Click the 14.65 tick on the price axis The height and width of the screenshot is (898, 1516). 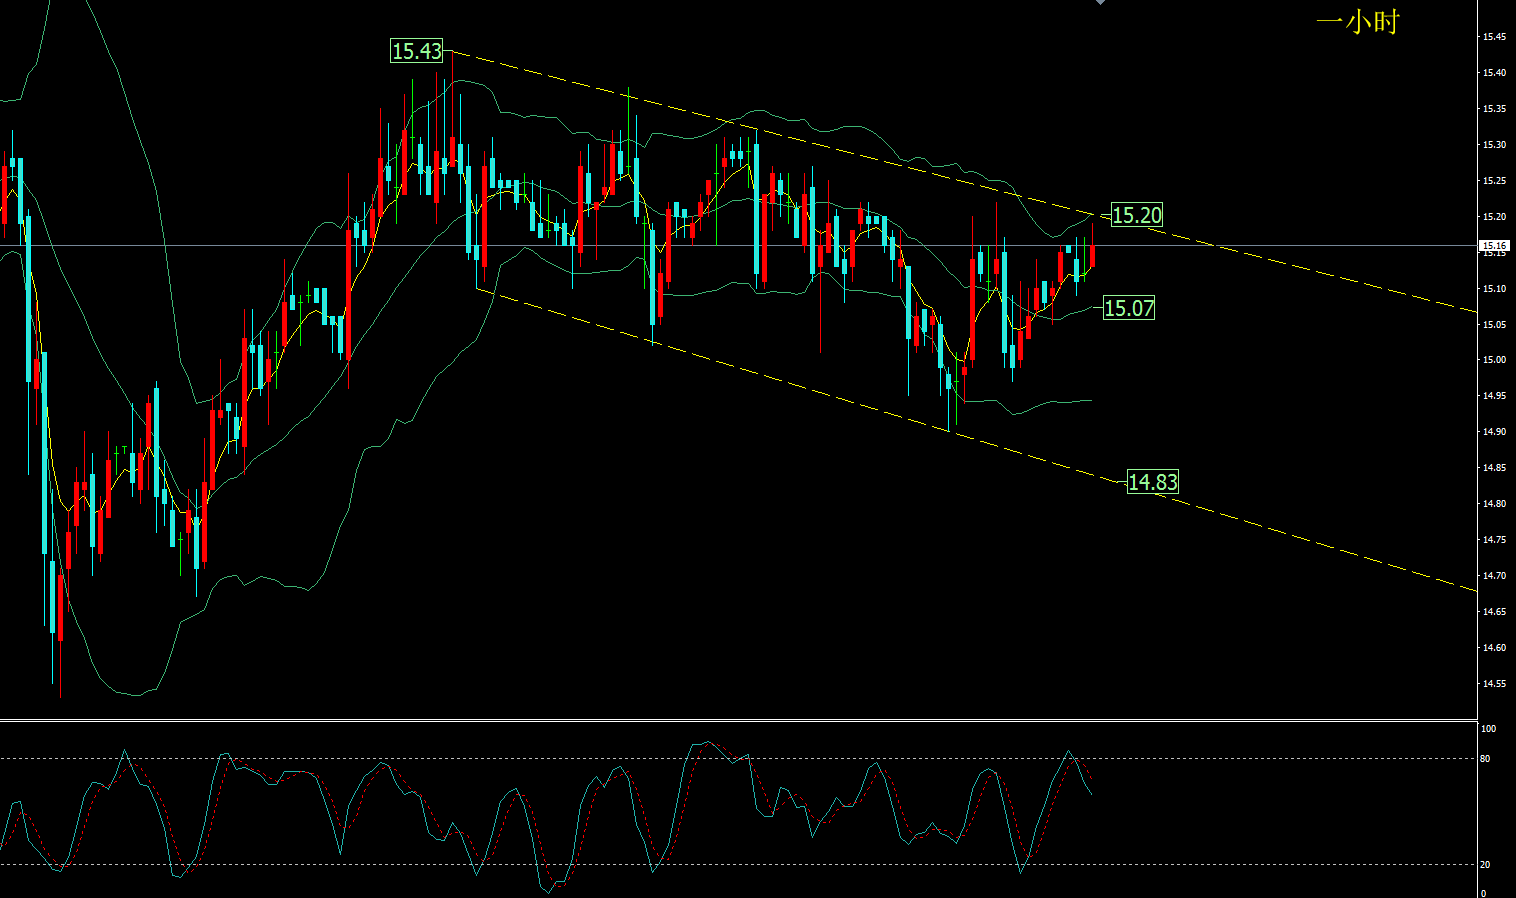pyautogui.click(x=1494, y=612)
